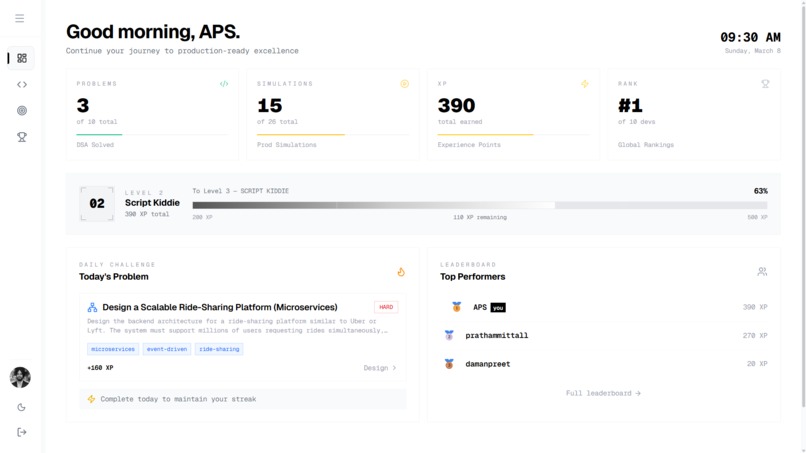Click the users icon in Leaderboard panel

(762, 271)
